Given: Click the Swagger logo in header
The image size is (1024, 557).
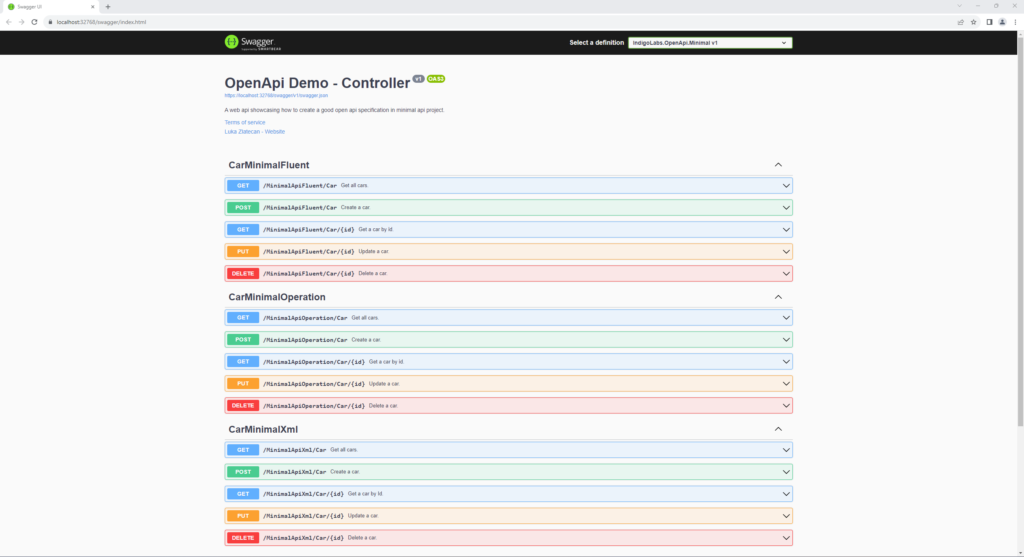Looking at the screenshot, I should 245,42.
